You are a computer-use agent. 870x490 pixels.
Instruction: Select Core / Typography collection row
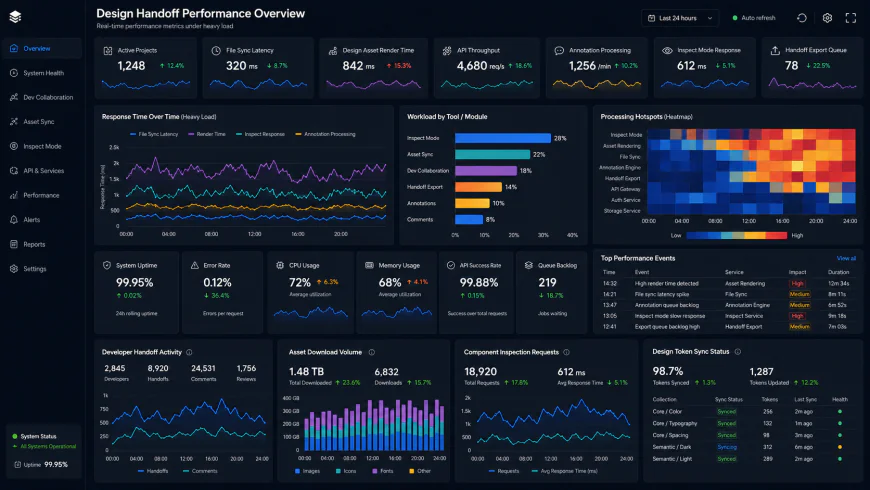750,423
